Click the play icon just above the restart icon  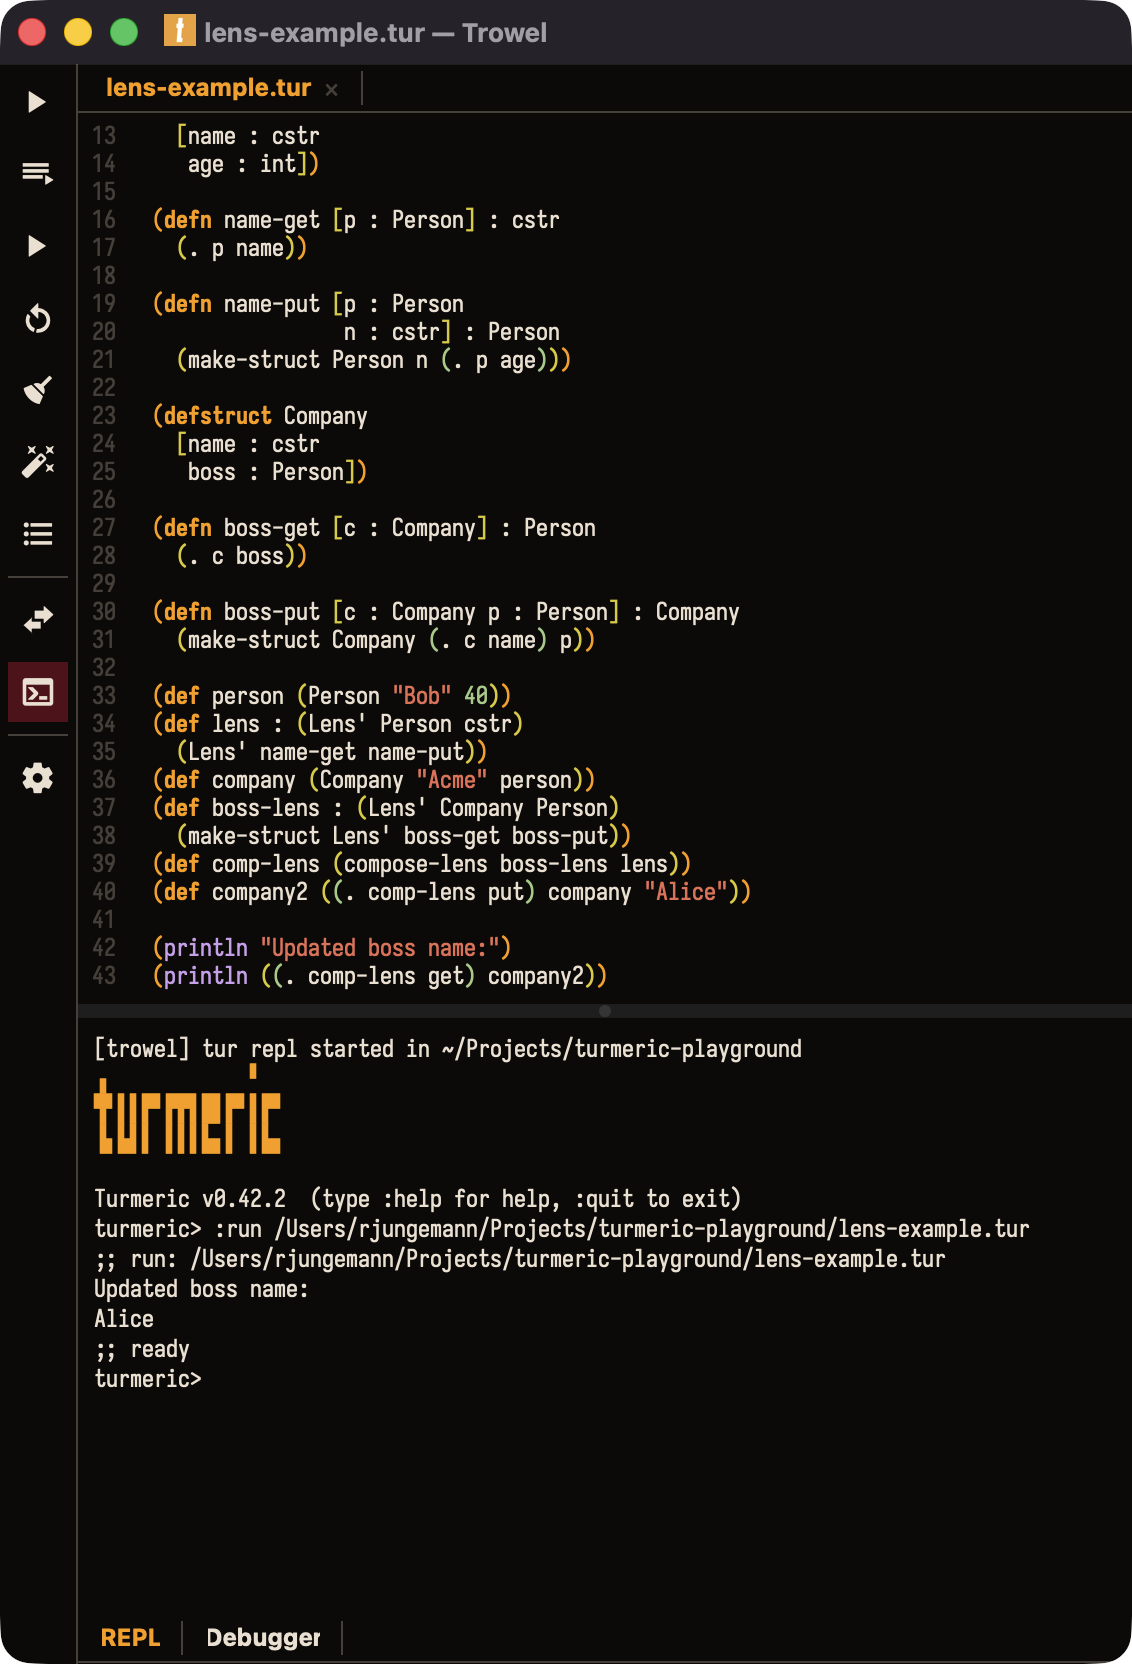37,246
